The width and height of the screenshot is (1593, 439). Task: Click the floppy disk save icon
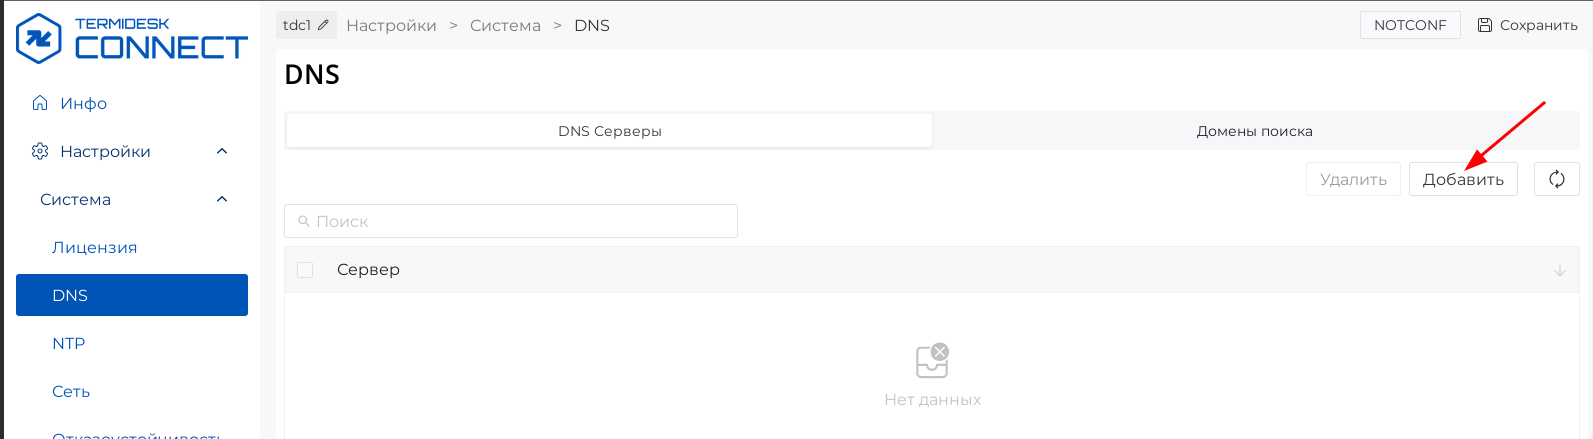pos(1484,25)
